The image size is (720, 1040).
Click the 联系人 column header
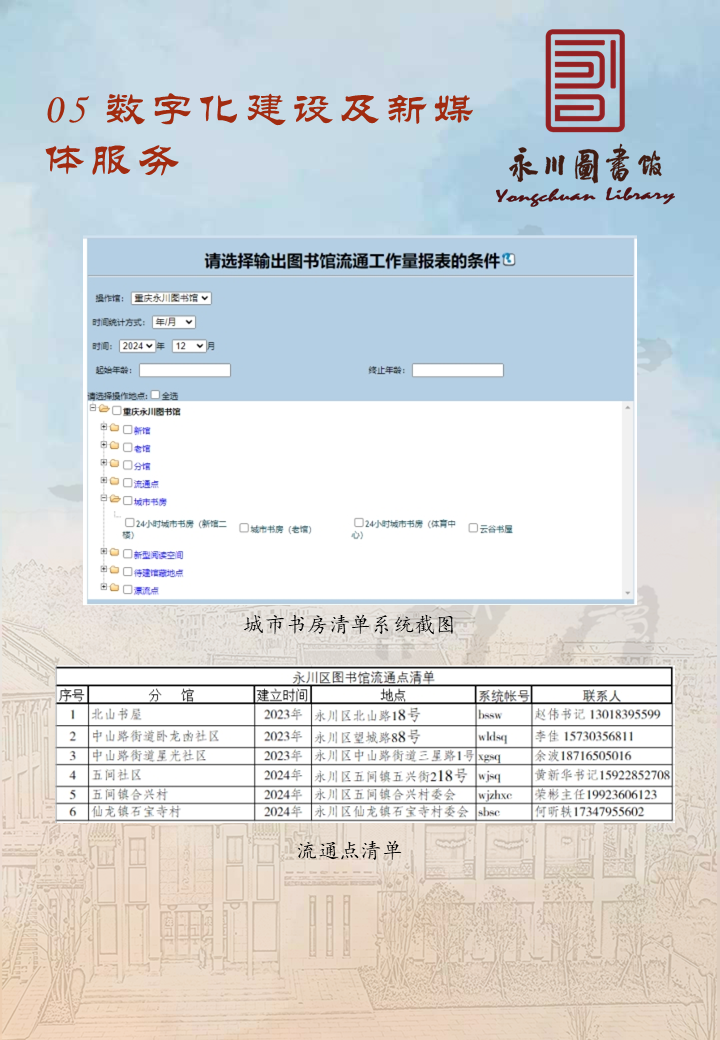(x=601, y=695)
